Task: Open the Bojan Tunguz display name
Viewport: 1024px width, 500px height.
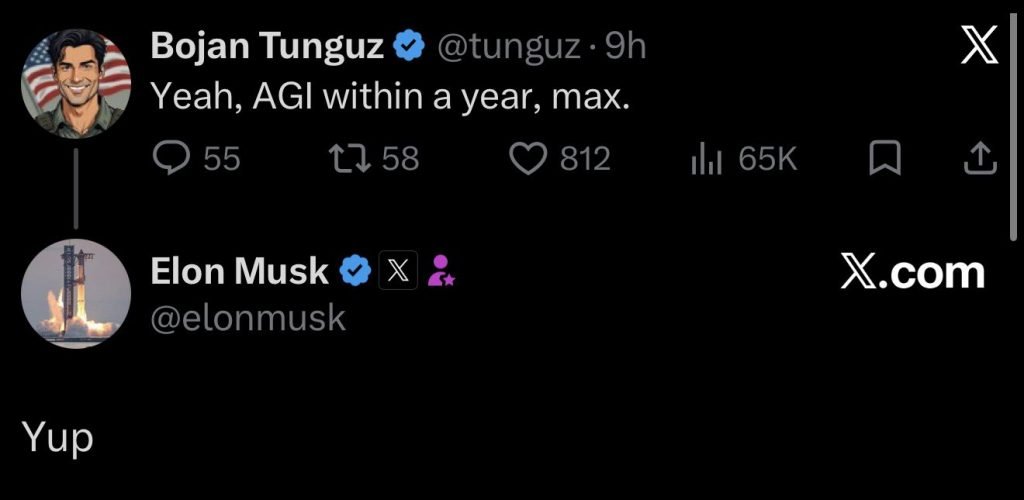Action: click(267, 46)
